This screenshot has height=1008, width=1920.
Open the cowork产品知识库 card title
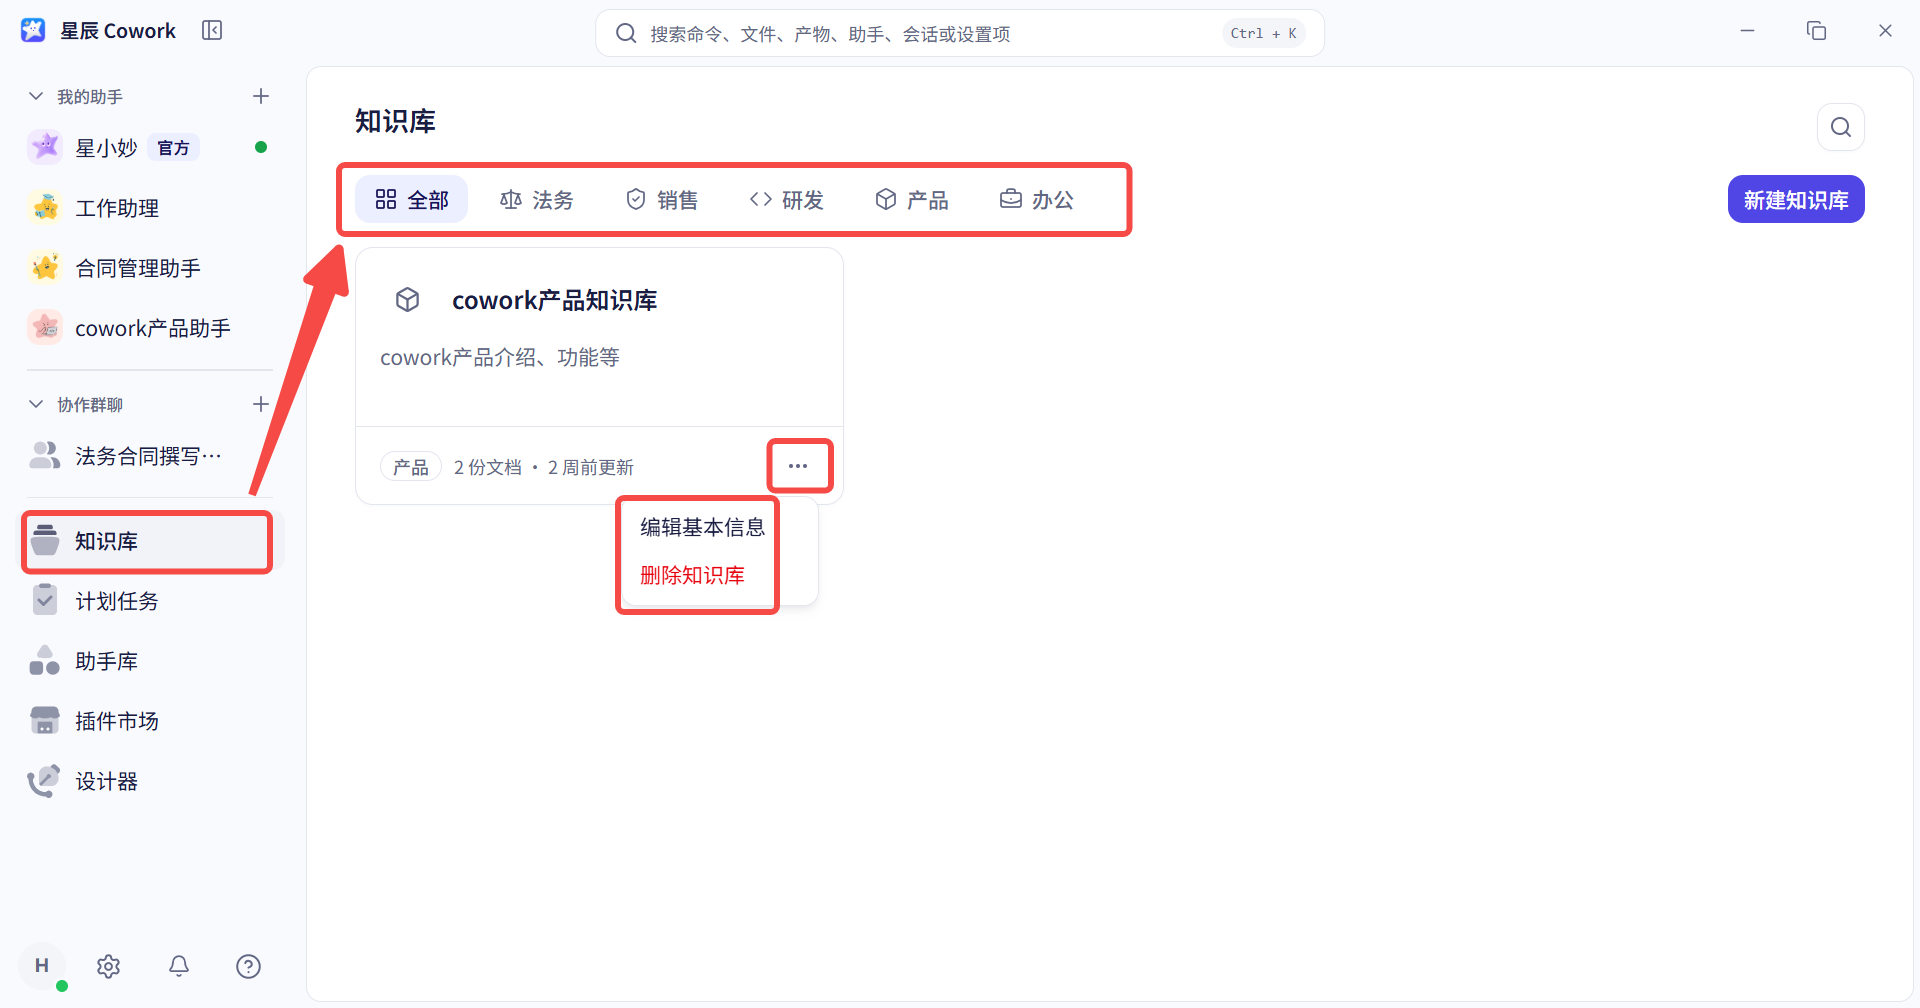(555, 300)
